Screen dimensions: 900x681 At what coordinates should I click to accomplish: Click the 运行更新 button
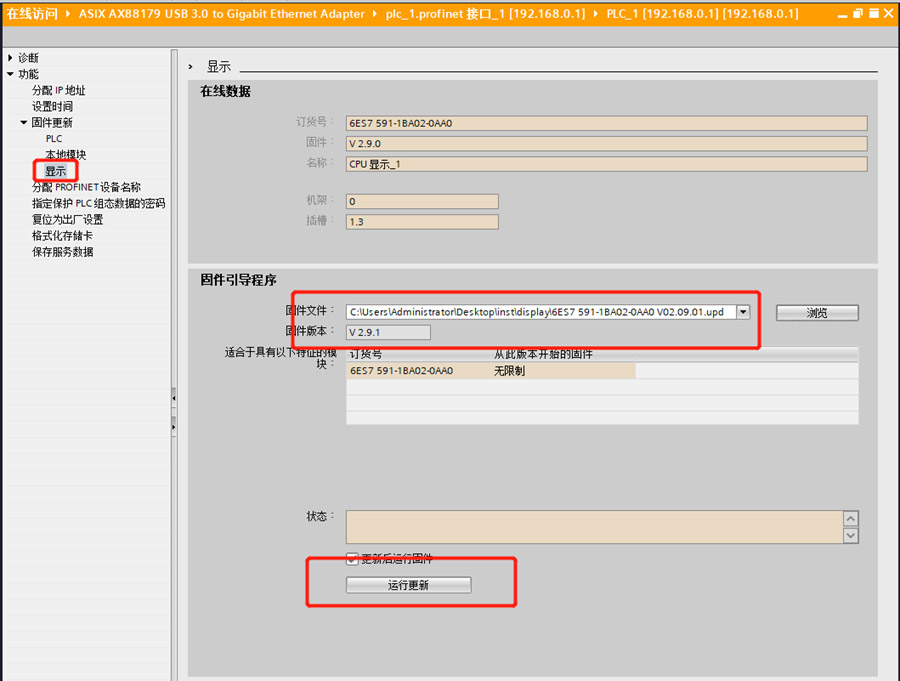coord(408,585)
